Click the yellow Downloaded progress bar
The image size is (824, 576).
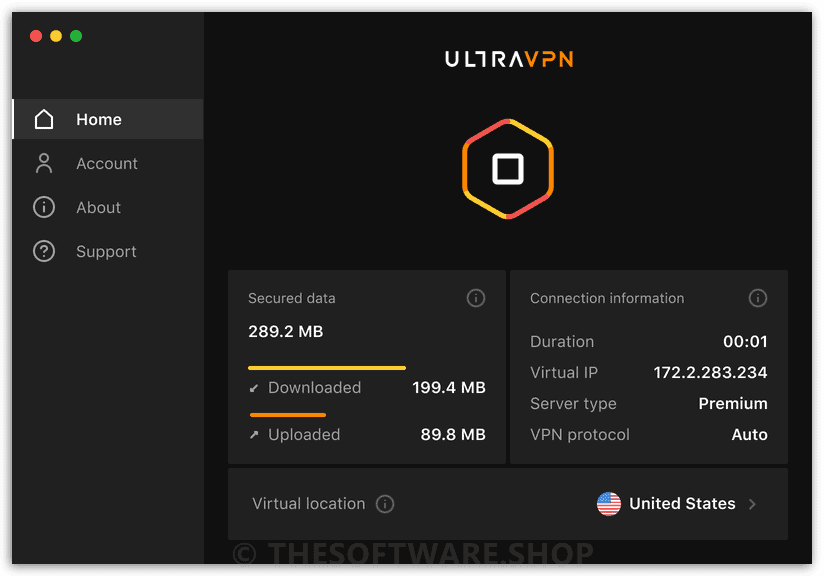pos(327,368)
